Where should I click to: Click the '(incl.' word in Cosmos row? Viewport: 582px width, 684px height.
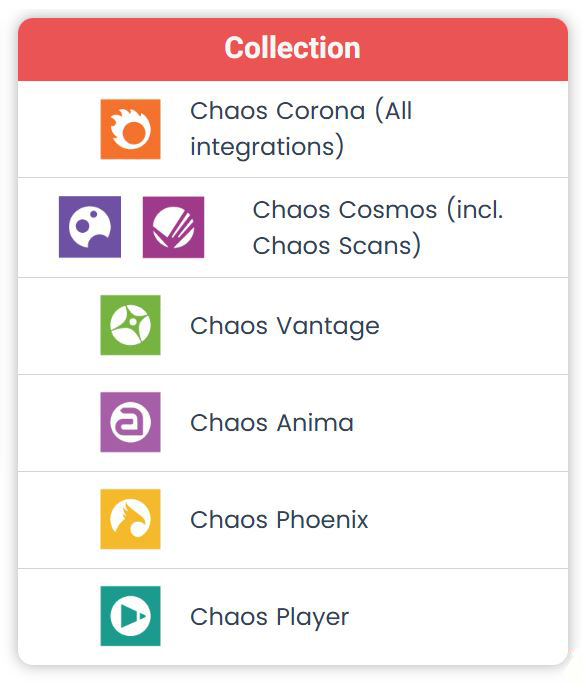[475, 210]
